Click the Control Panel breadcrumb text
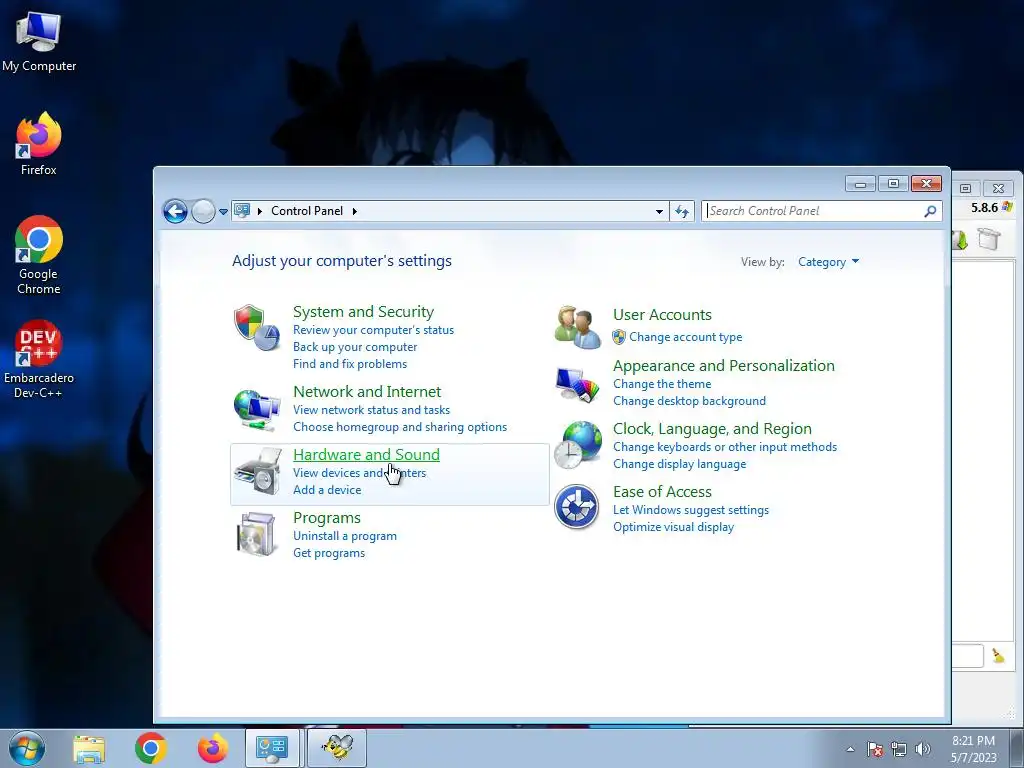Image resolution: width=1024 pixels, height=768 pixels. [307, 211]
